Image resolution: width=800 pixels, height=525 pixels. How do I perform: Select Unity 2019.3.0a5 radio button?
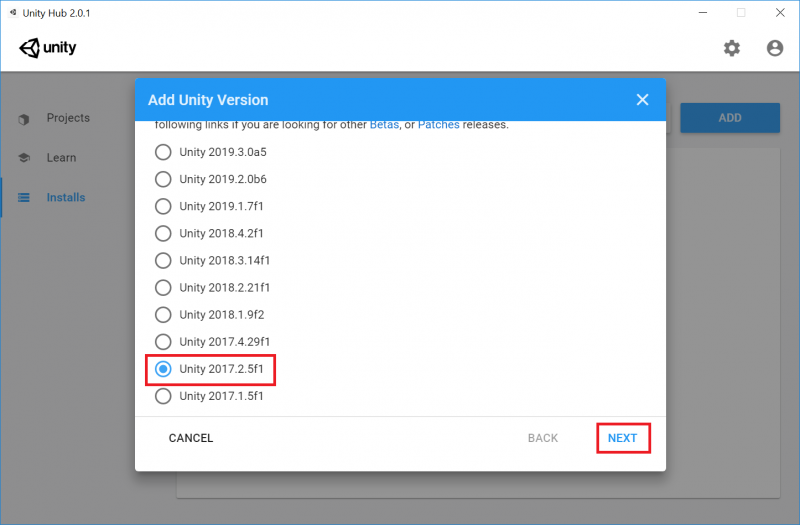click(163, 152)
